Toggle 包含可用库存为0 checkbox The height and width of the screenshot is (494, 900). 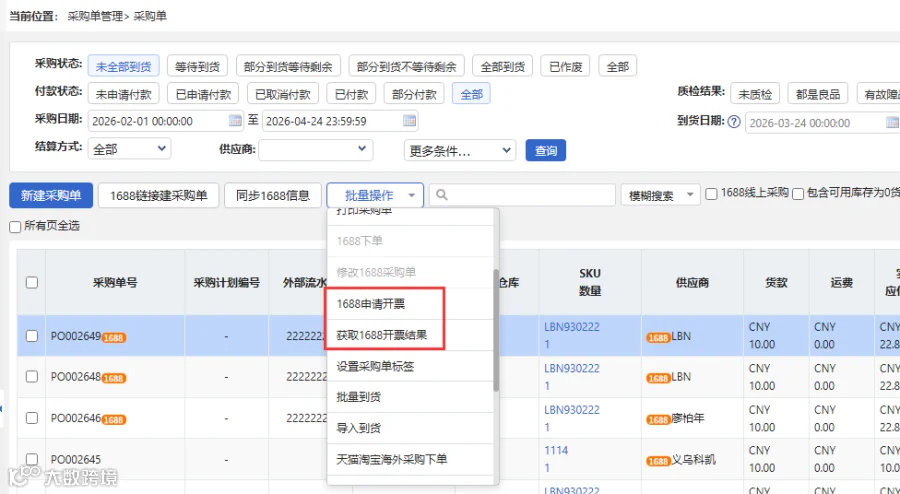click(x=798, y=194)
